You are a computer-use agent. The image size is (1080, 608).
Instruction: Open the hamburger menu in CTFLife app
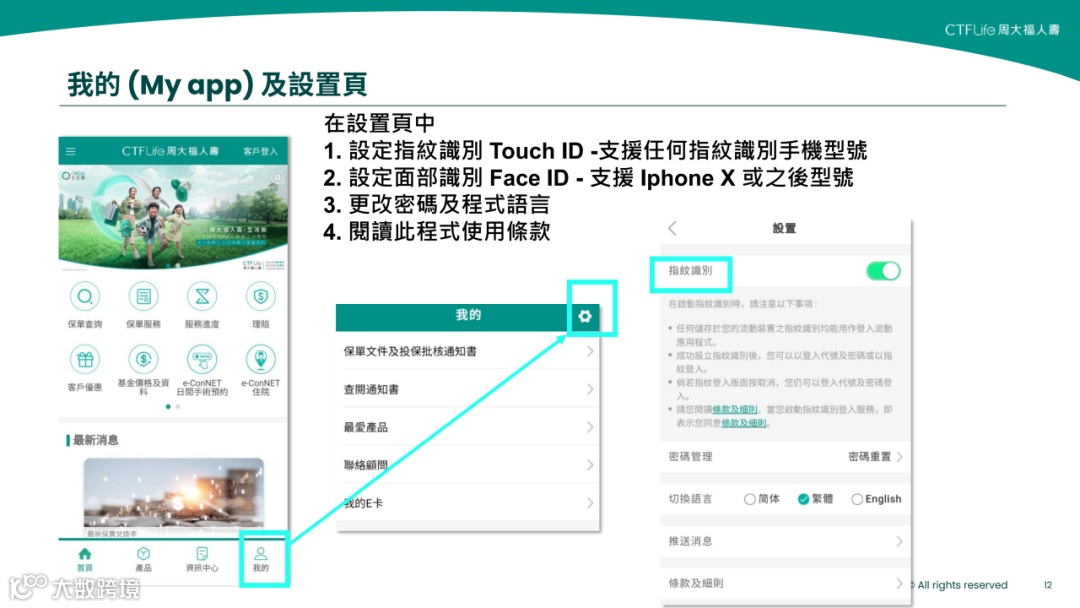click(71, 151)
